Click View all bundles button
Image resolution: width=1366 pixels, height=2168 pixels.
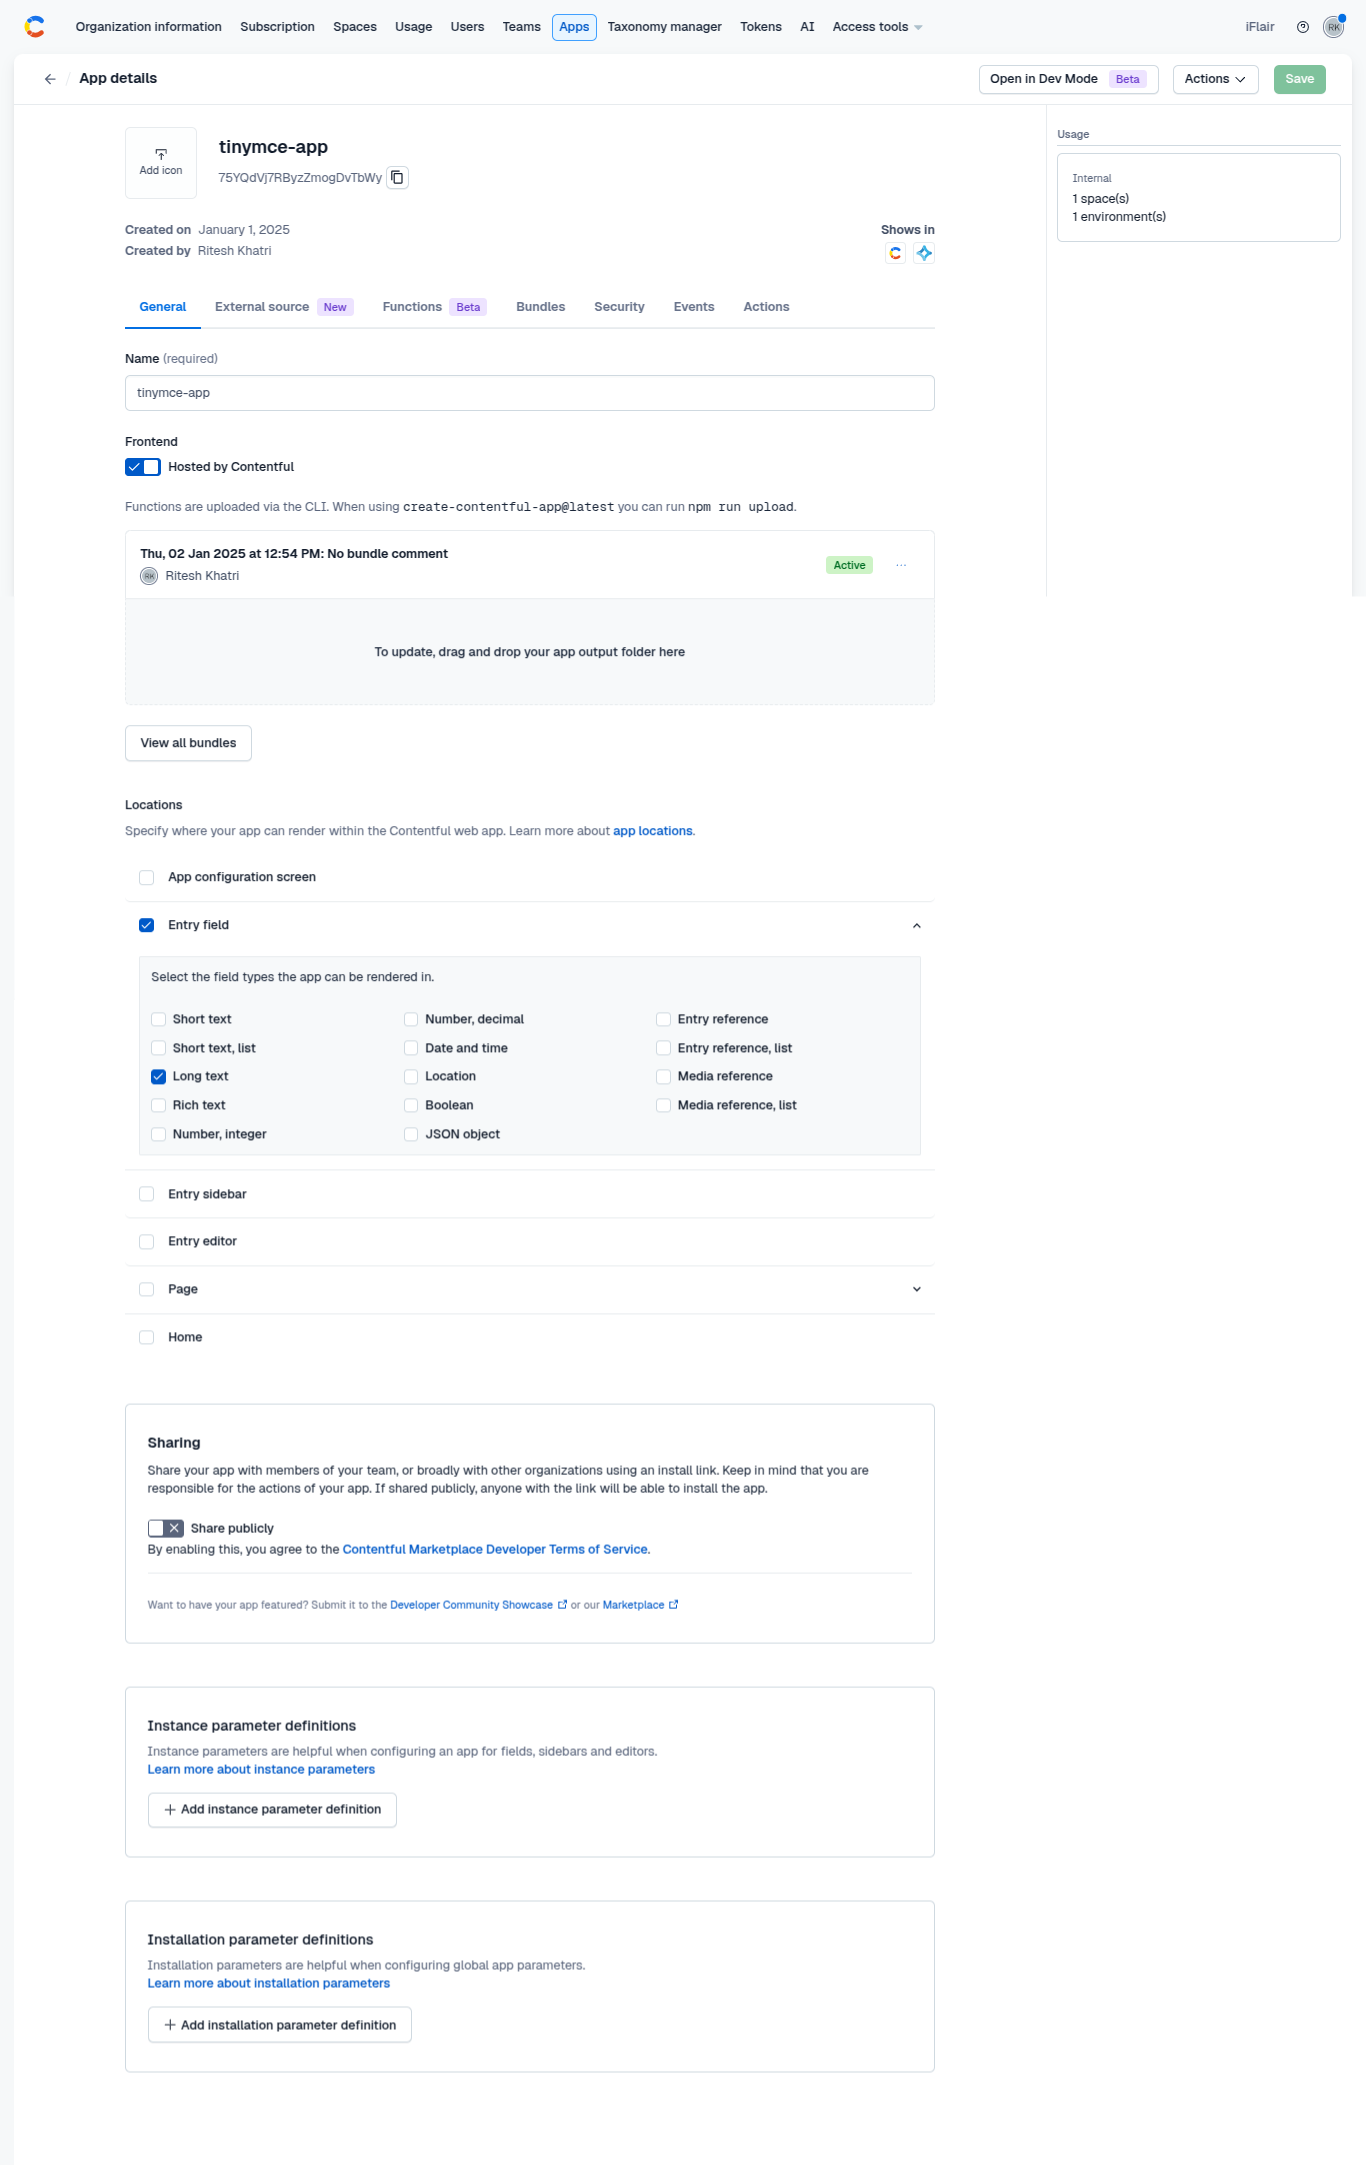pyautogui.click(x=188, y=743)
